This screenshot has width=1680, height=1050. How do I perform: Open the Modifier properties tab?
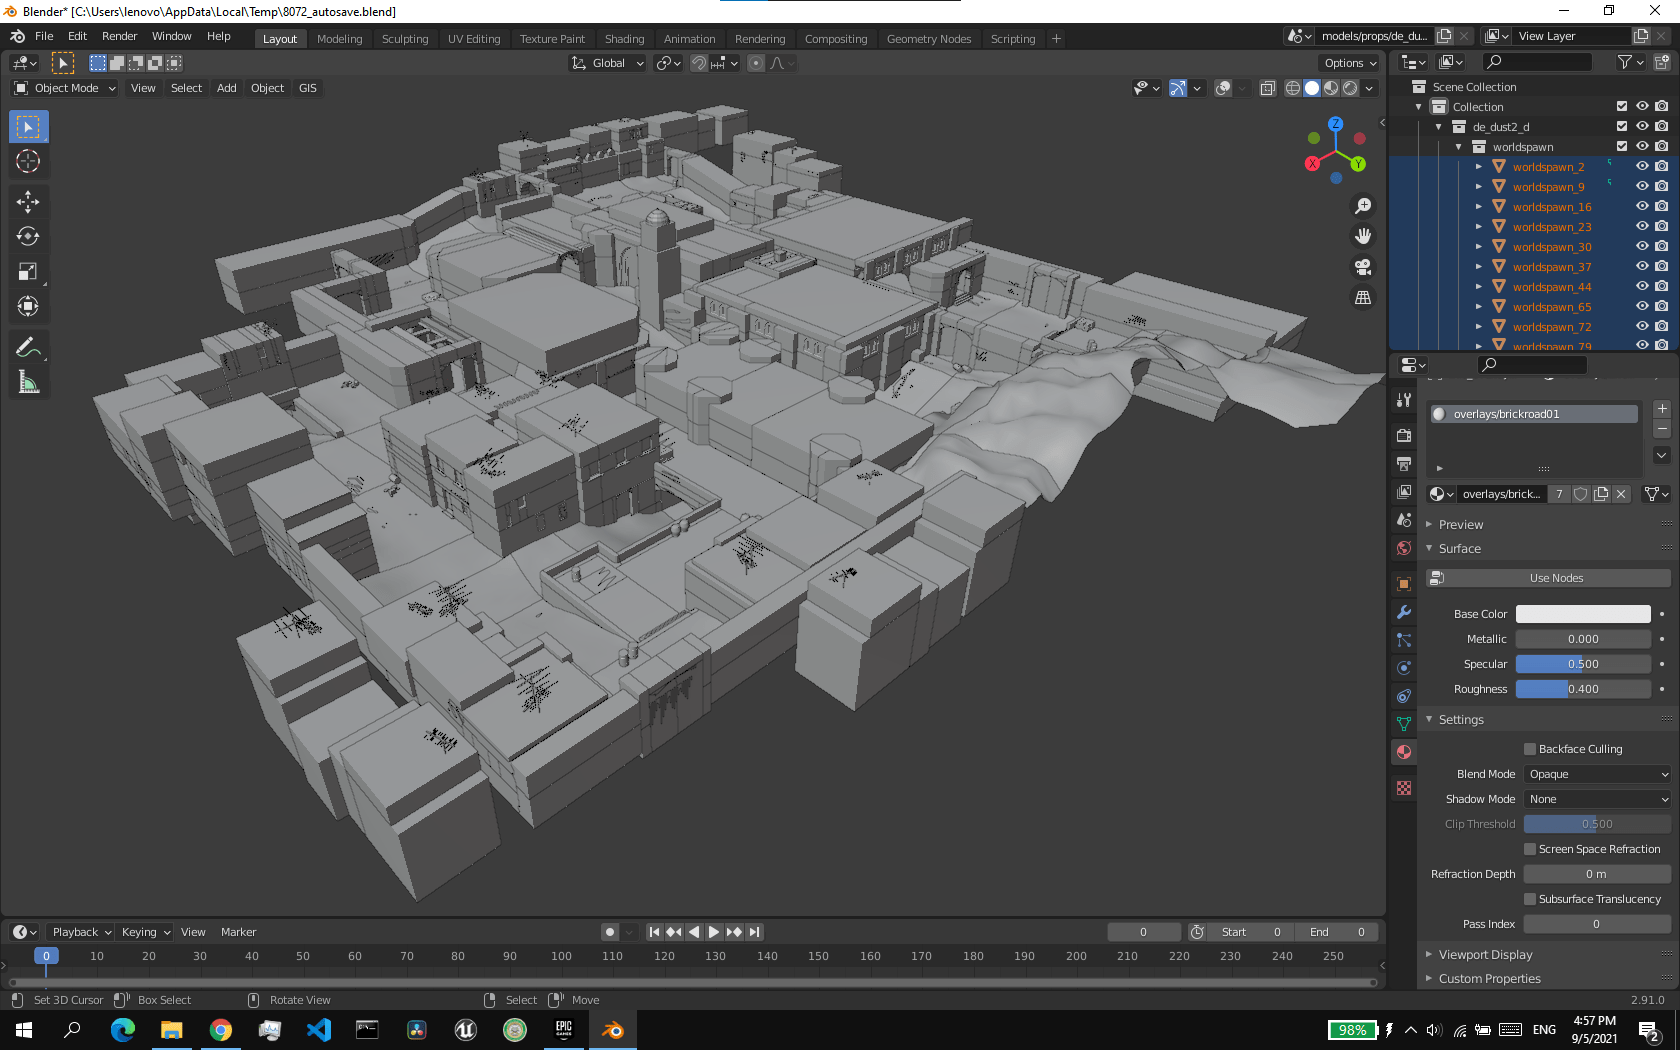click(1404, 612)
